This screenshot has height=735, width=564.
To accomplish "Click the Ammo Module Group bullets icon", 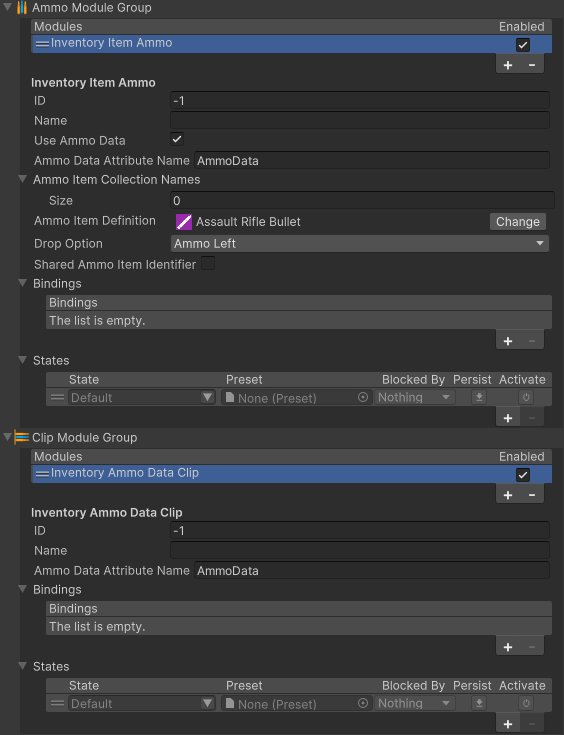I will click(x=22, y=8).
